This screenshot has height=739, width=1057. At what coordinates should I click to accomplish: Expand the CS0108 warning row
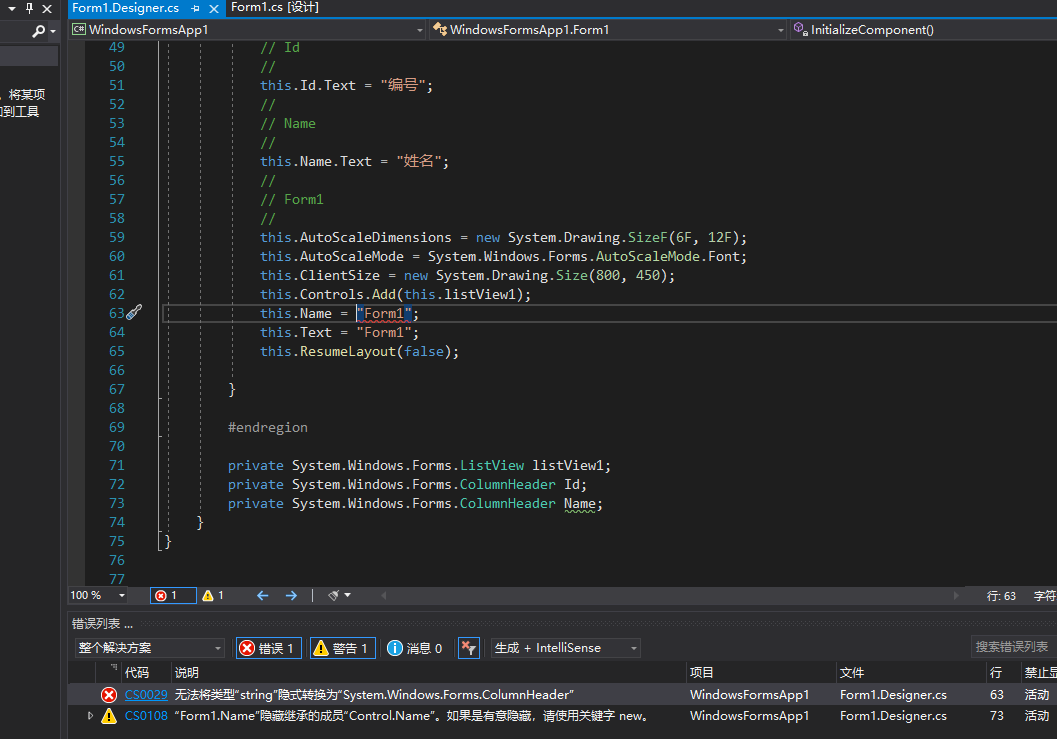click(90, 715)
